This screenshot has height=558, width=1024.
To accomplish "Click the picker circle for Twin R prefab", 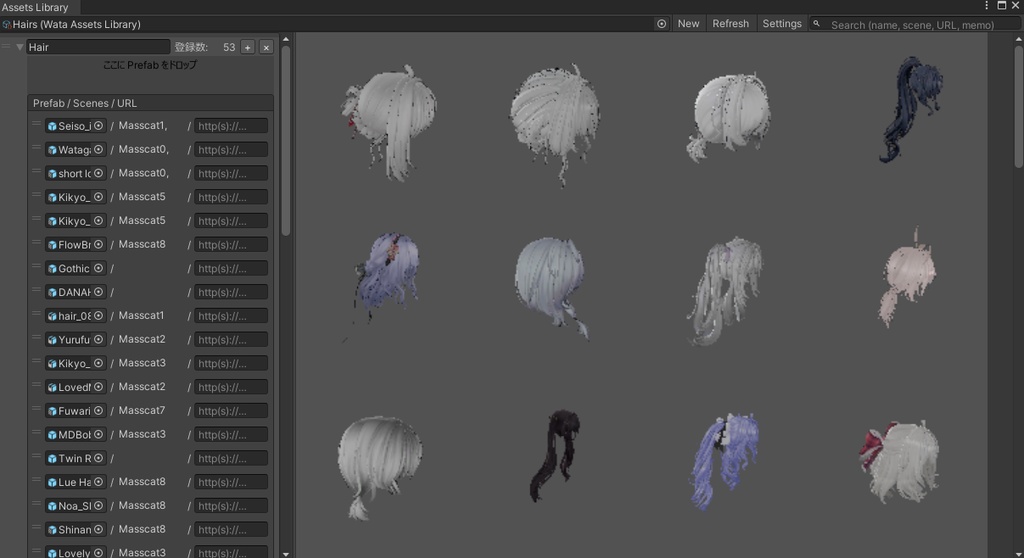I will point(98,458).
